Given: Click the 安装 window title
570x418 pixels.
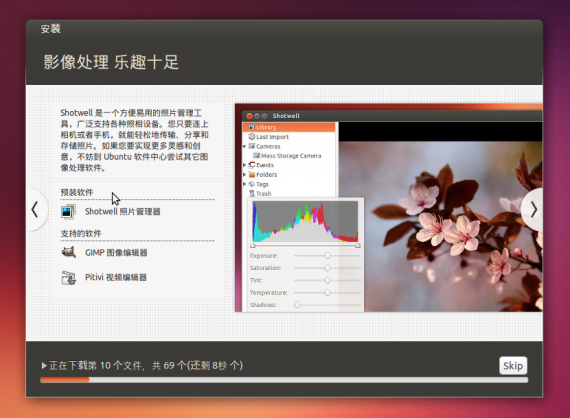Looking at the screenshot, I should tap(51, 29).
